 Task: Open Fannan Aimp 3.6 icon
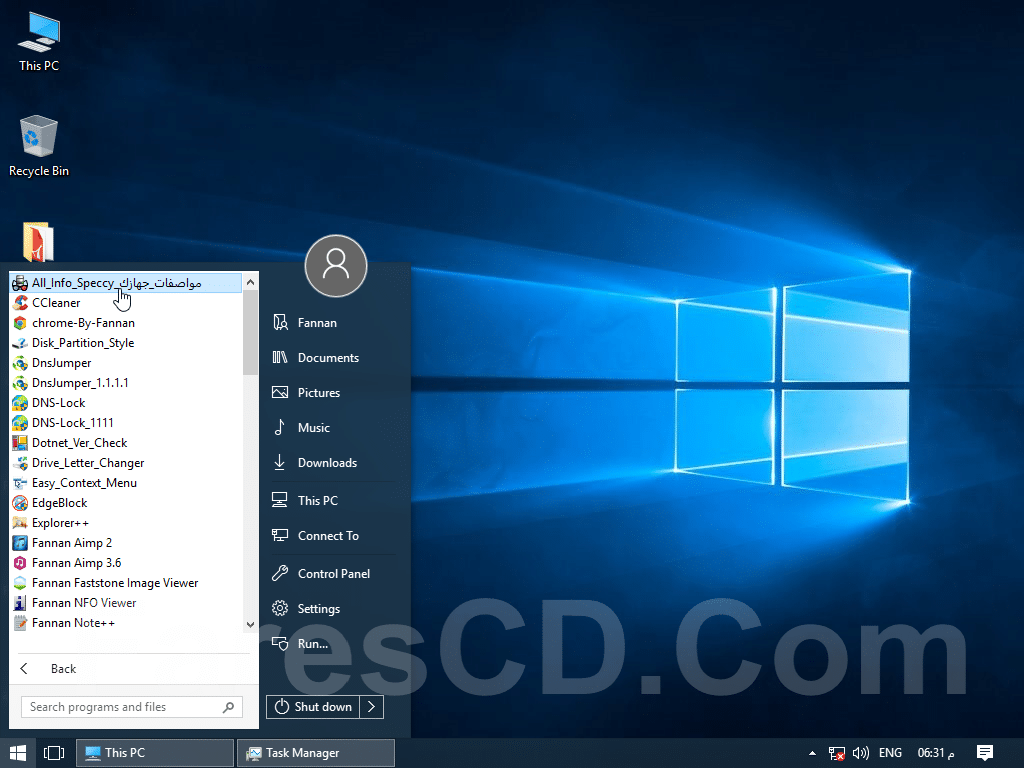[x=20, y=563]
